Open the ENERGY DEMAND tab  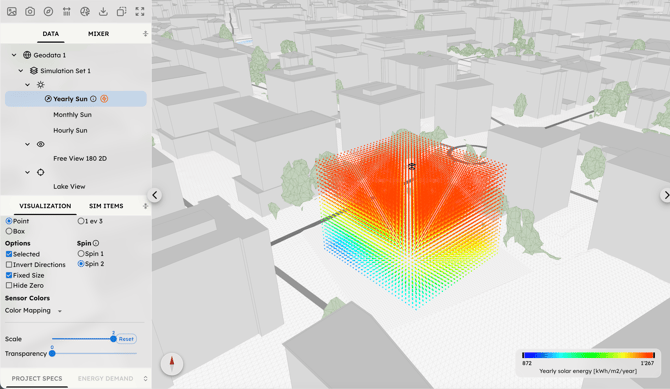pos(106,379)
